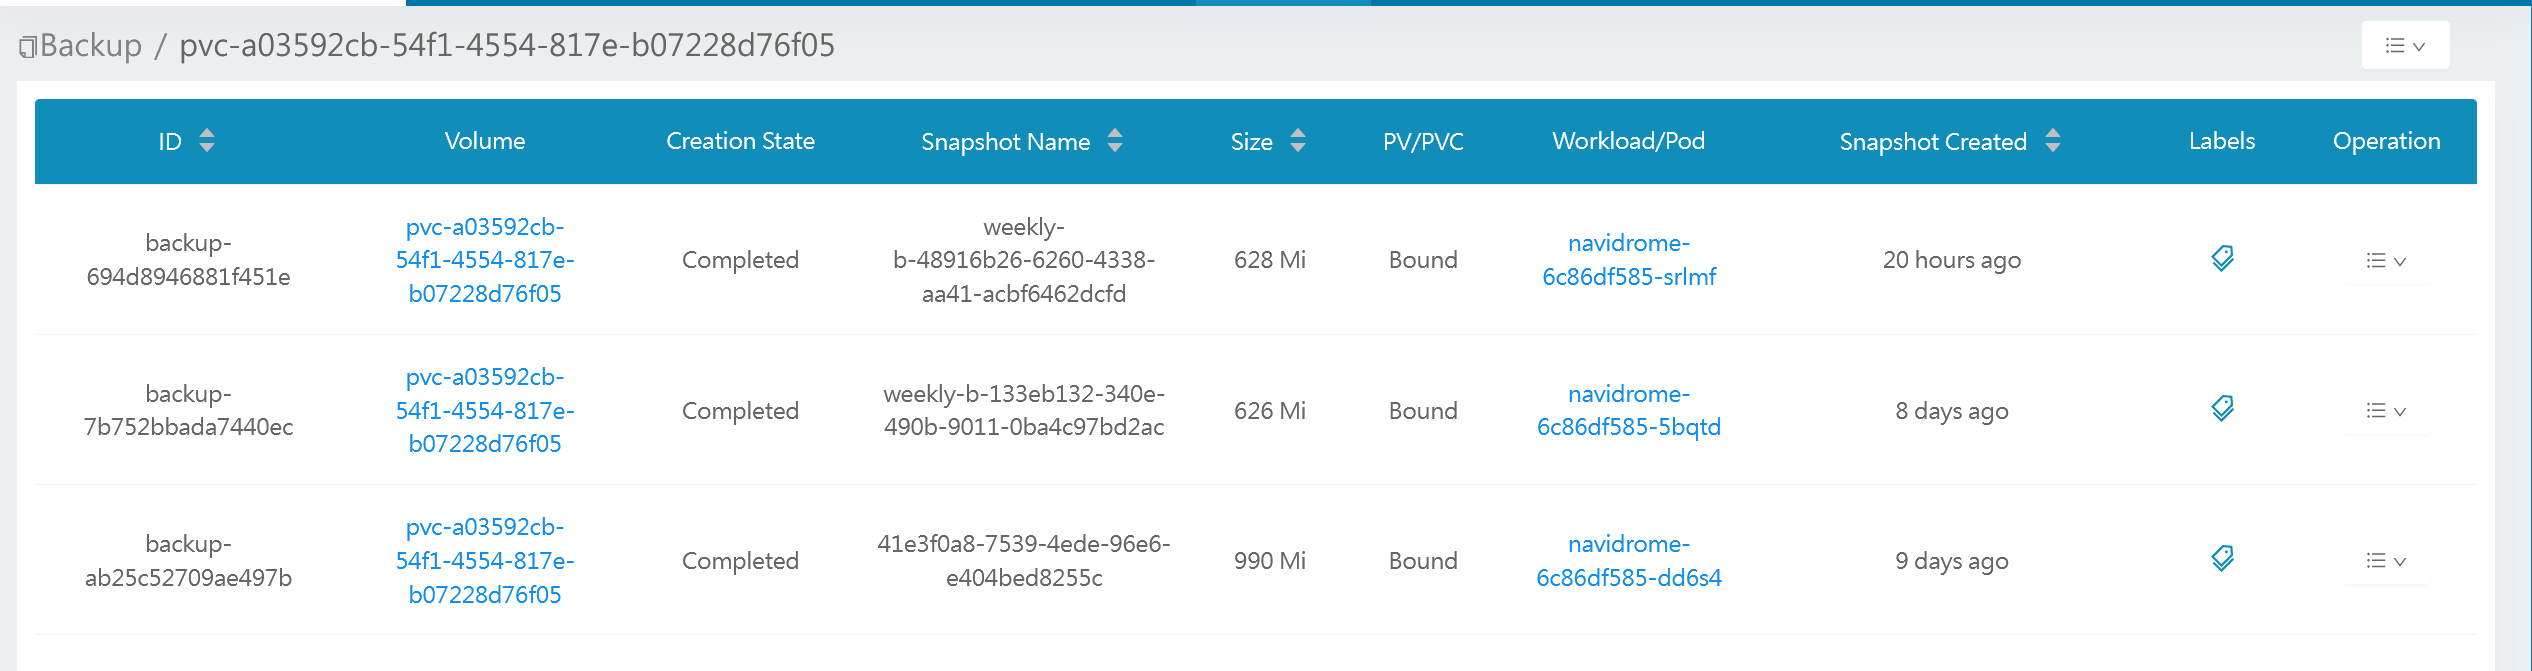Open pod navidrome-6c86df585-dd6s4 link
Viewport: 2532px width, 671px height.
[1629, 561]
